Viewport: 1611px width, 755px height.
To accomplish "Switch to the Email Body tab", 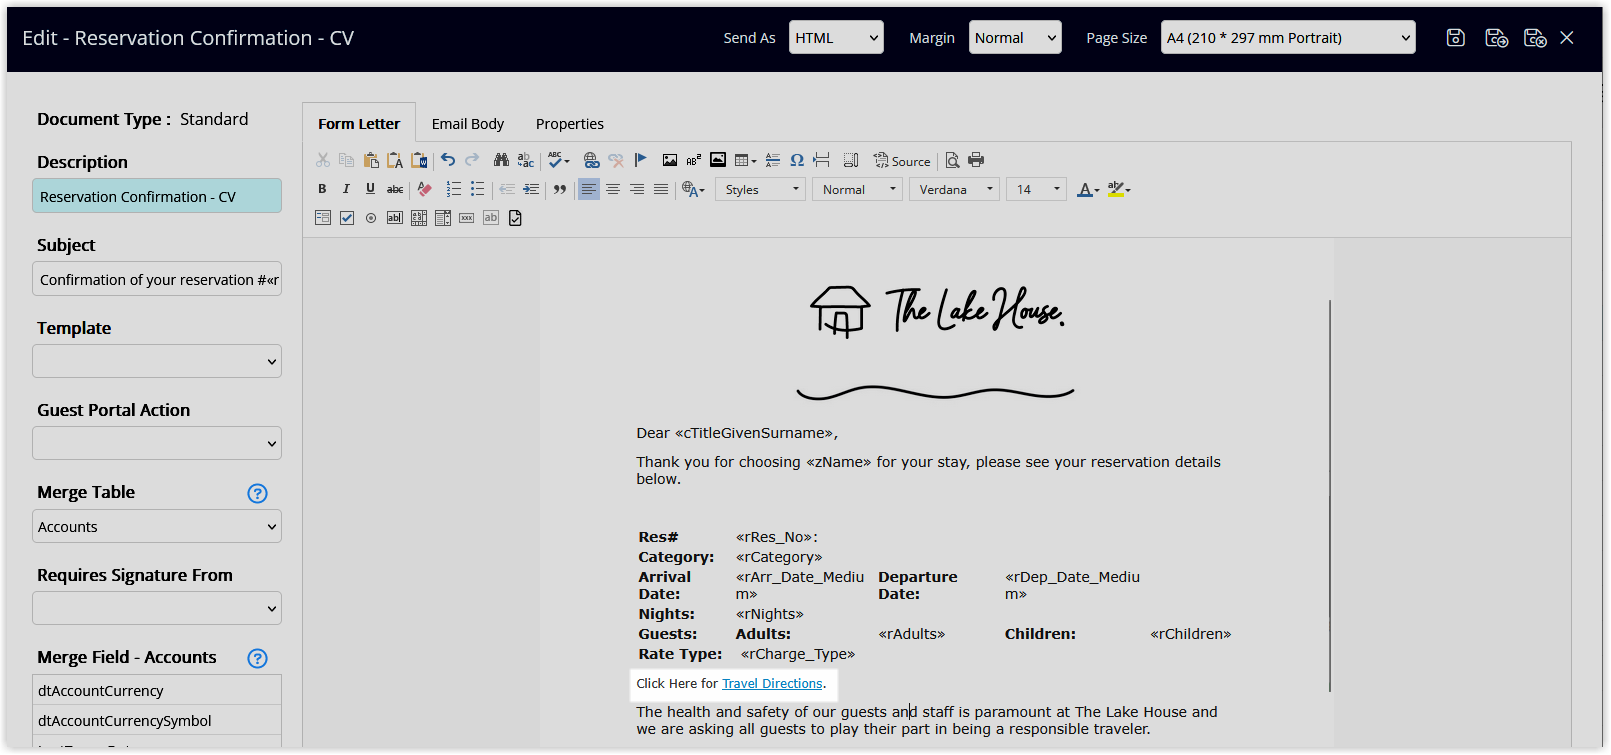I will [x=468, y=124].
